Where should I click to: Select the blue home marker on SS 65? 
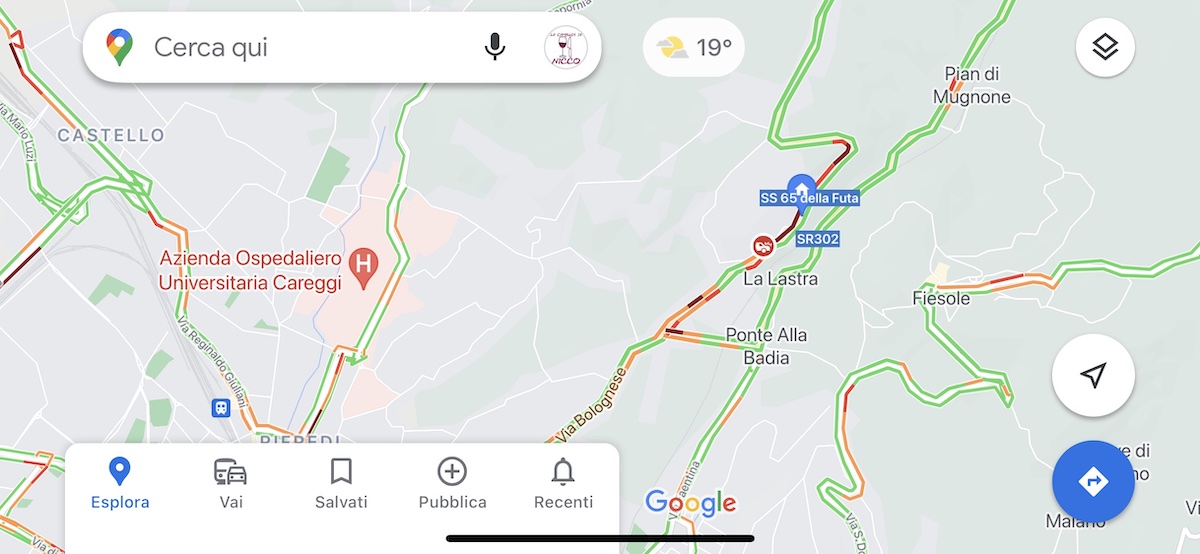(800, 186)
